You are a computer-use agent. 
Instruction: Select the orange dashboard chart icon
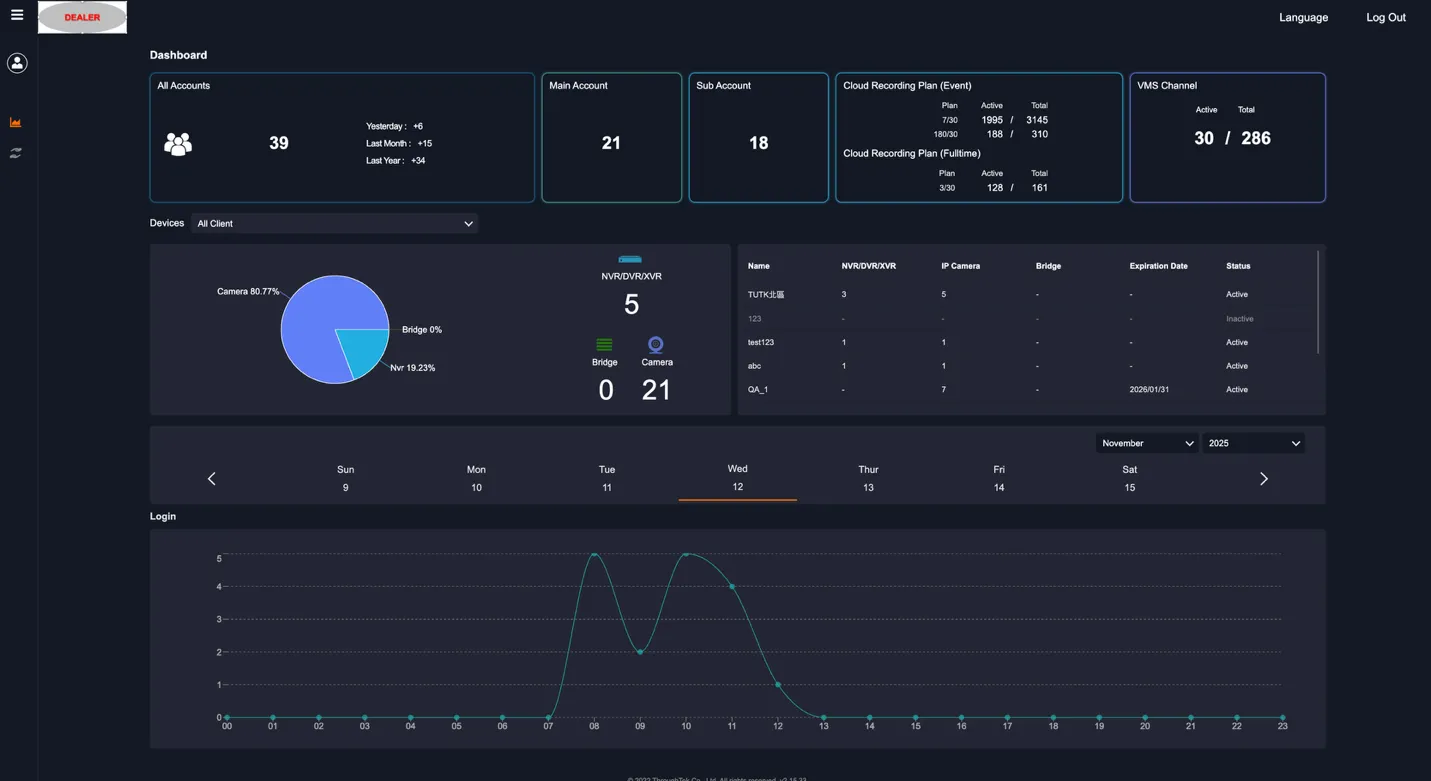click(15, 121)
